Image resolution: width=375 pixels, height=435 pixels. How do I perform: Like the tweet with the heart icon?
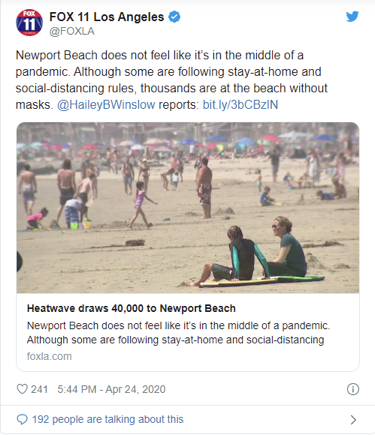pos(22,389)
